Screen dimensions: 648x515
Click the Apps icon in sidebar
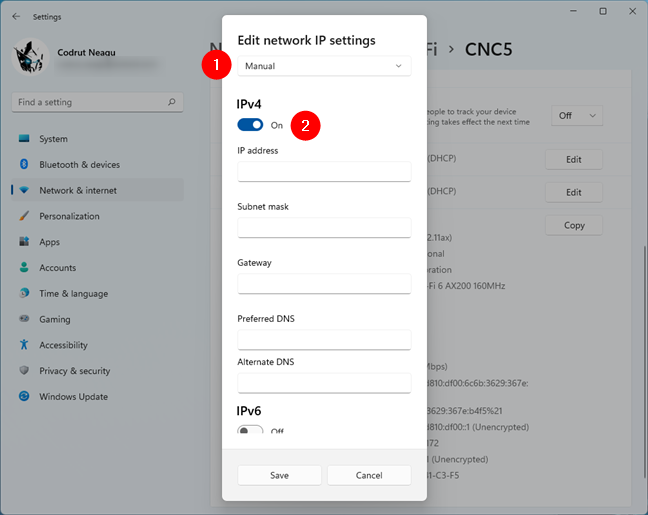(x=24, y=241)
